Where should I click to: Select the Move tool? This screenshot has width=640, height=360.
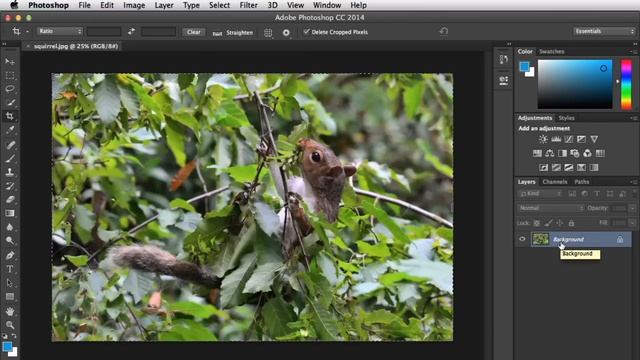pyautogui.click(x=10, y=62)
